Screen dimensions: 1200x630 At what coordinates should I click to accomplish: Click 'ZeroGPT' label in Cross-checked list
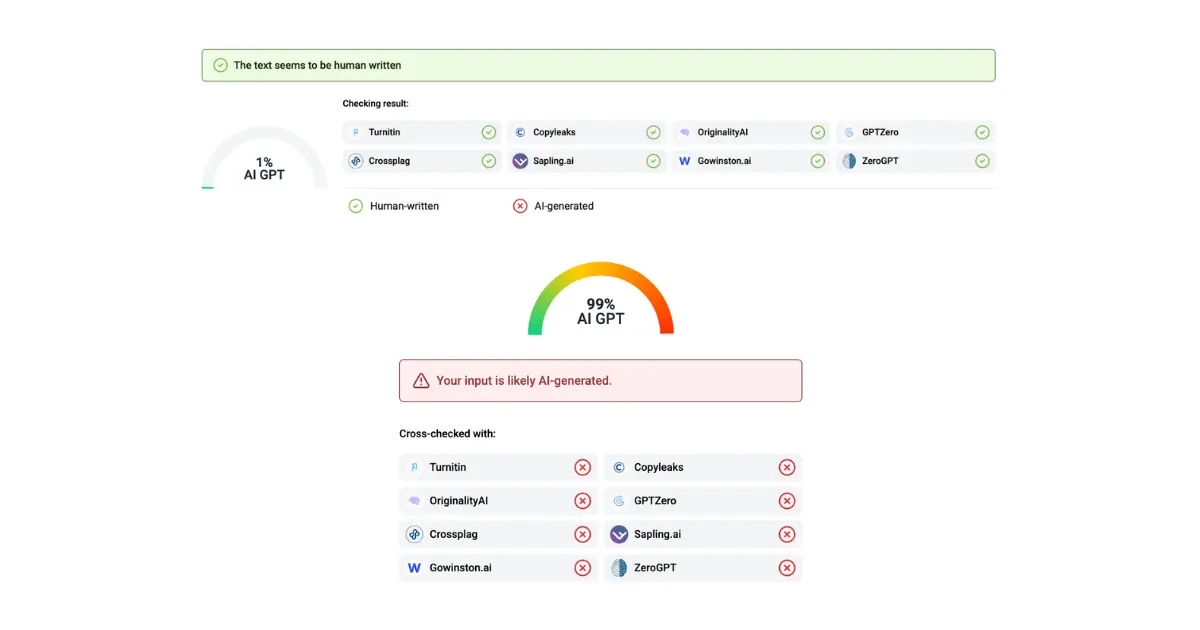(x=655, y=568)
